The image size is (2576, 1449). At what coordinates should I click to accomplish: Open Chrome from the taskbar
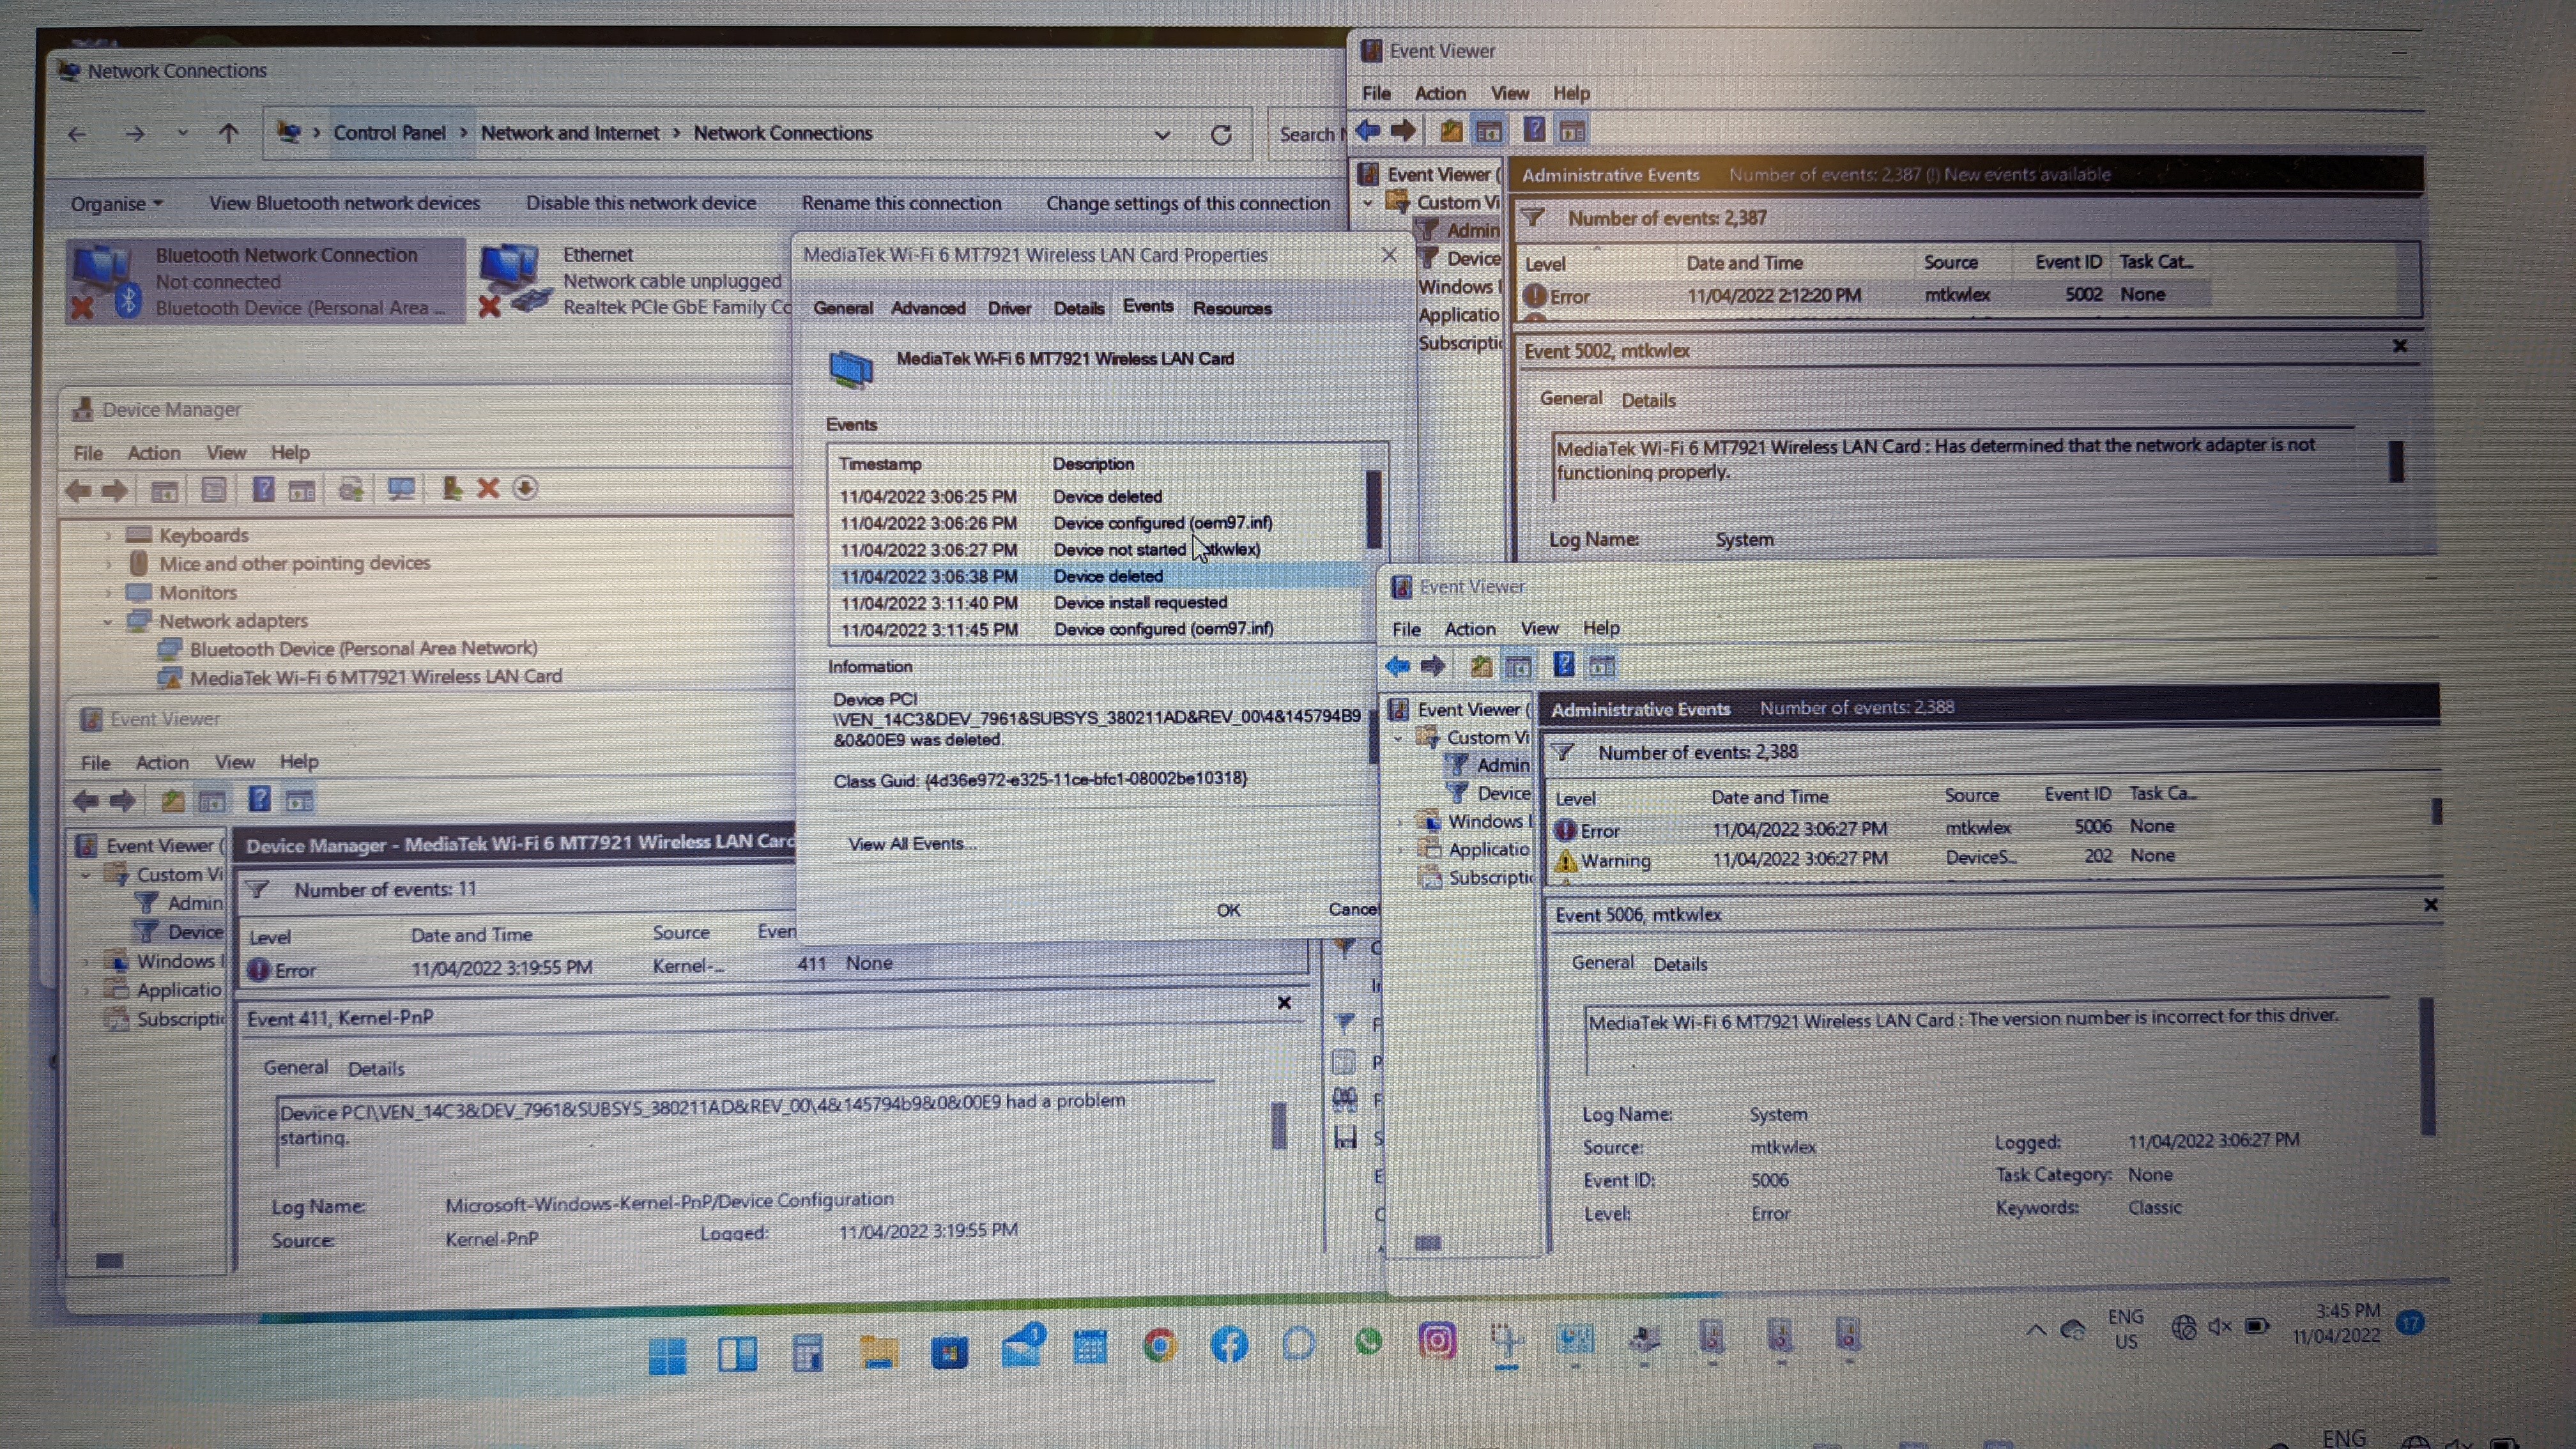point(1160,1346)
